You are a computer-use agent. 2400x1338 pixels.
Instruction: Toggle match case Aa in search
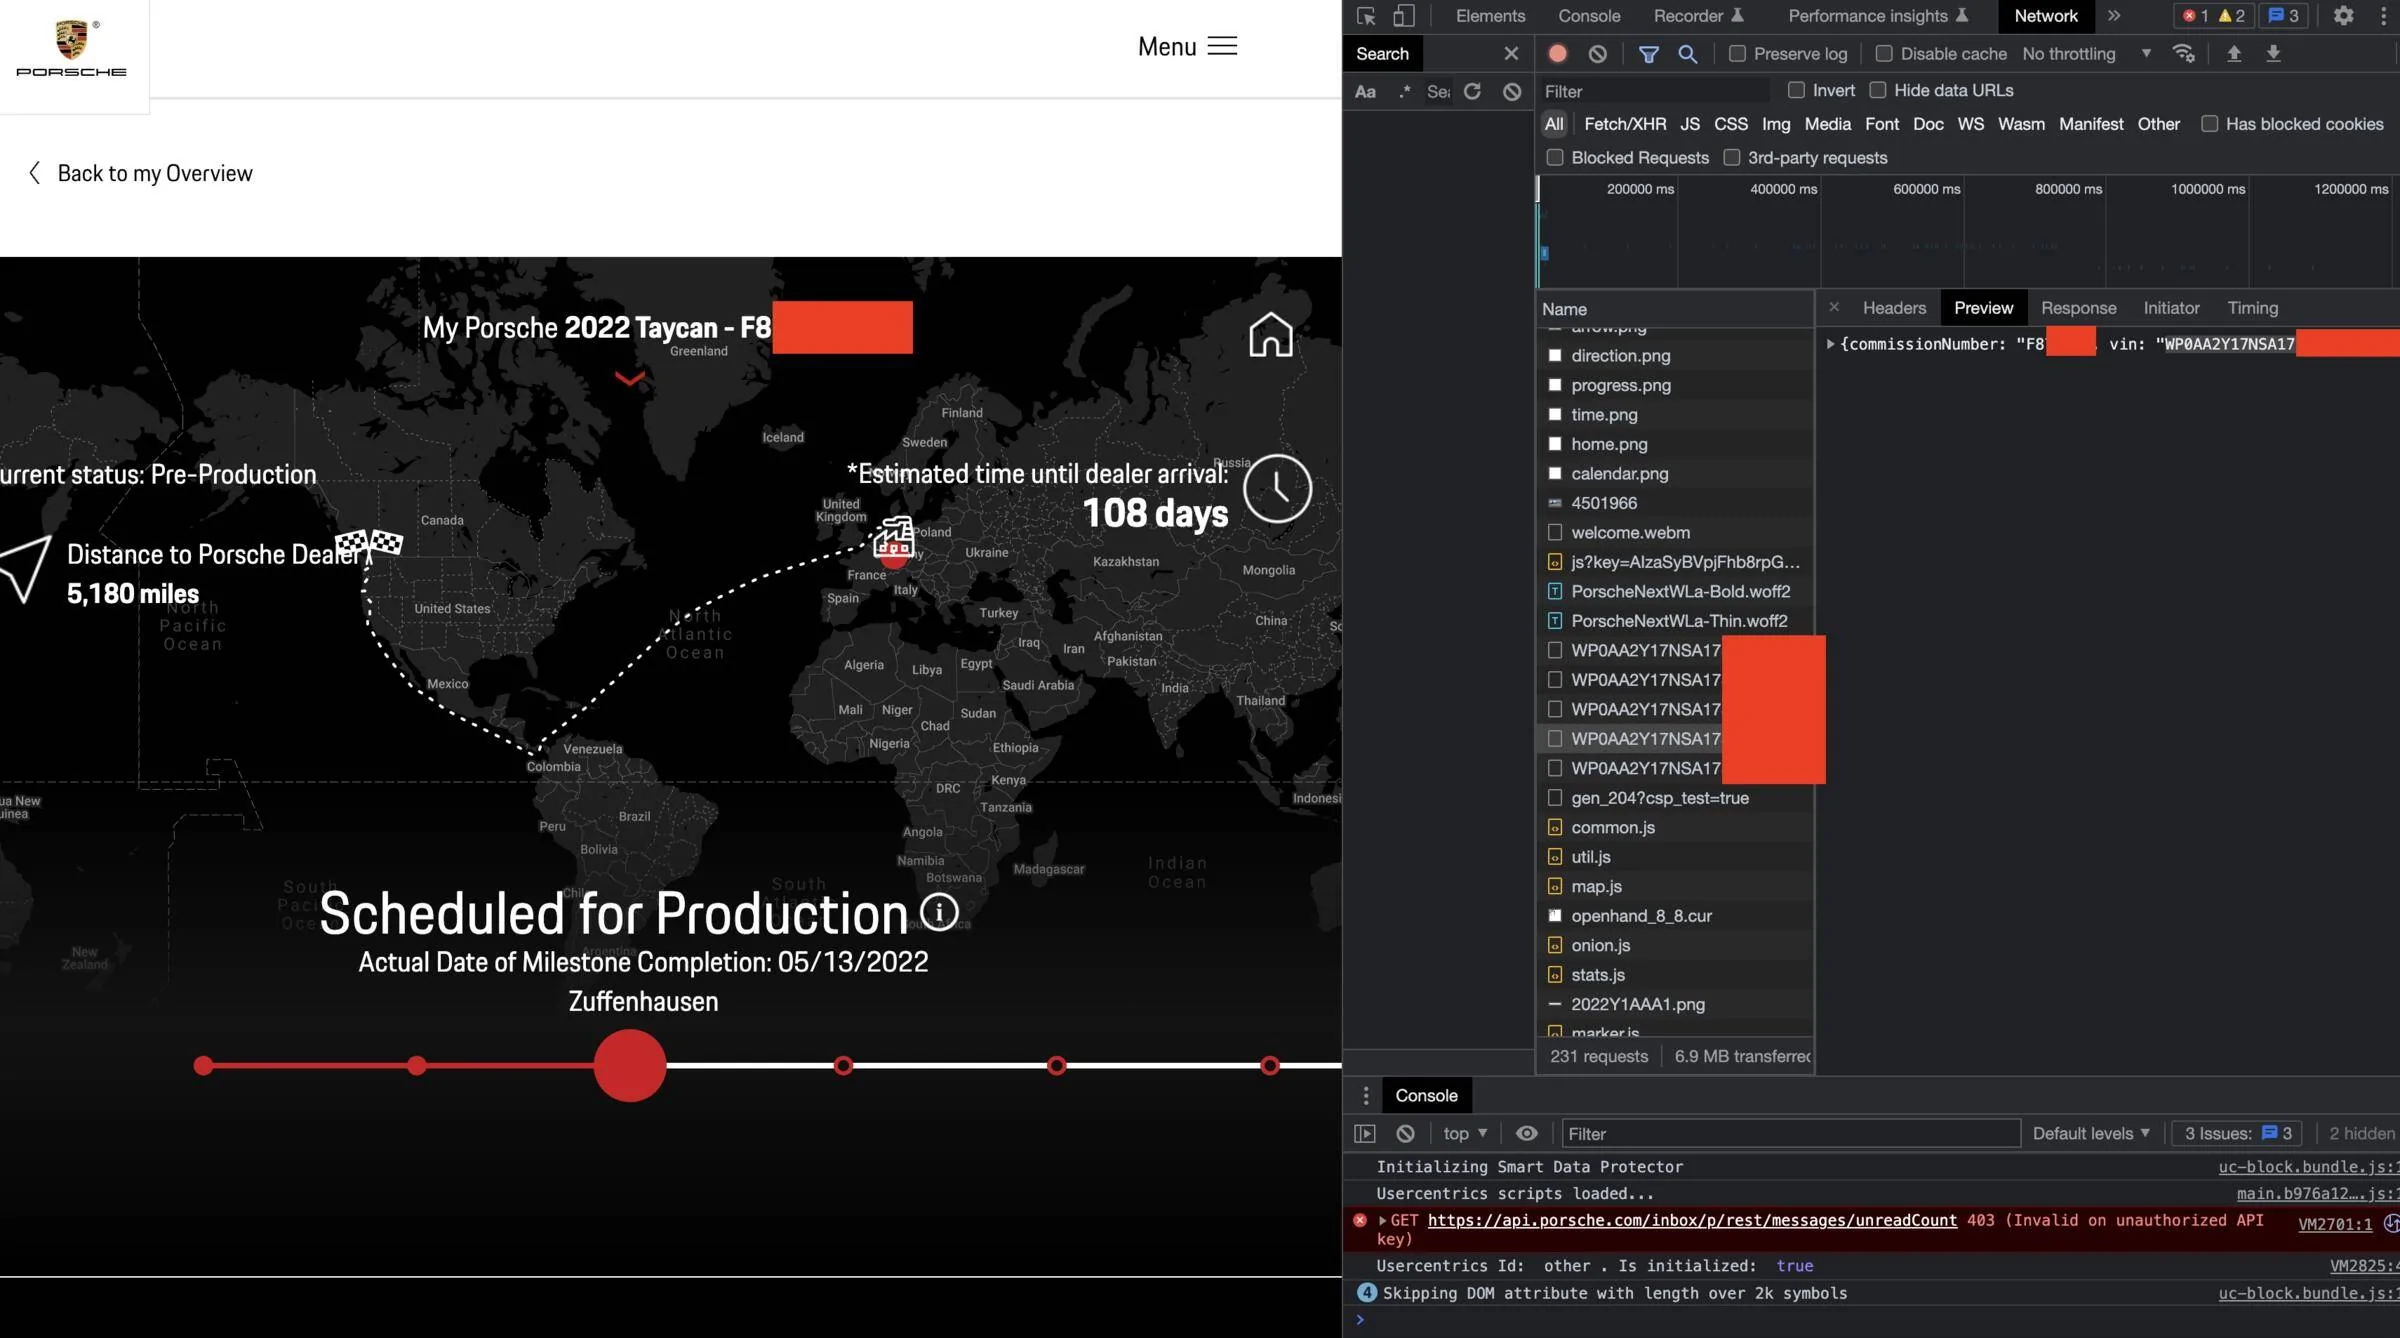coord(1365,92)
